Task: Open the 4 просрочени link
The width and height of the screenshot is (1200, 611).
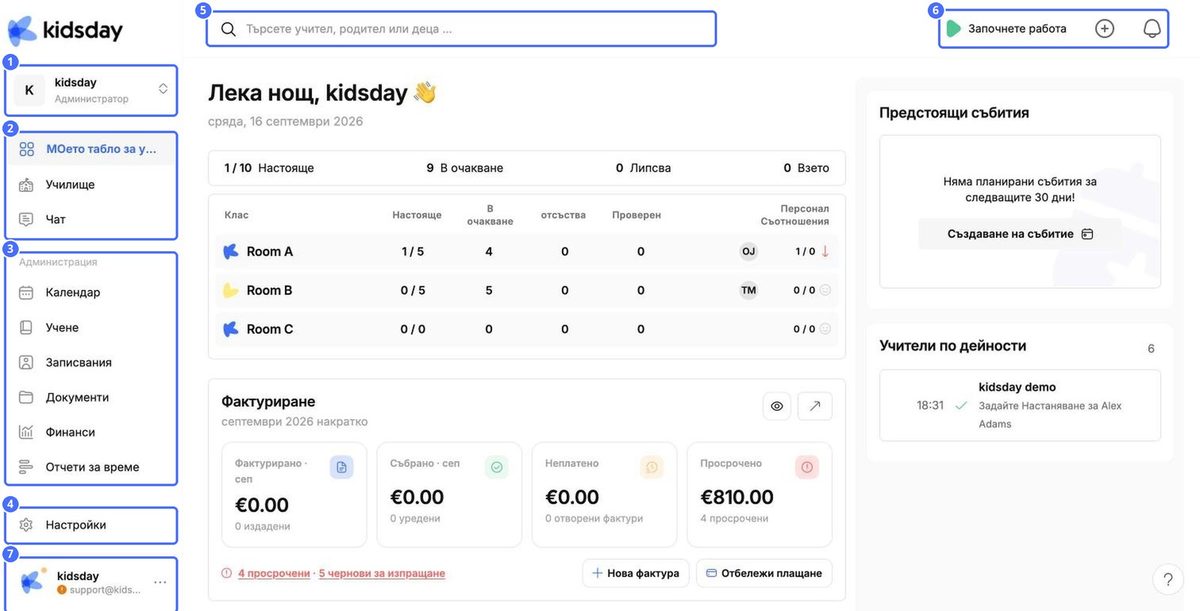Action: [274, 573]
